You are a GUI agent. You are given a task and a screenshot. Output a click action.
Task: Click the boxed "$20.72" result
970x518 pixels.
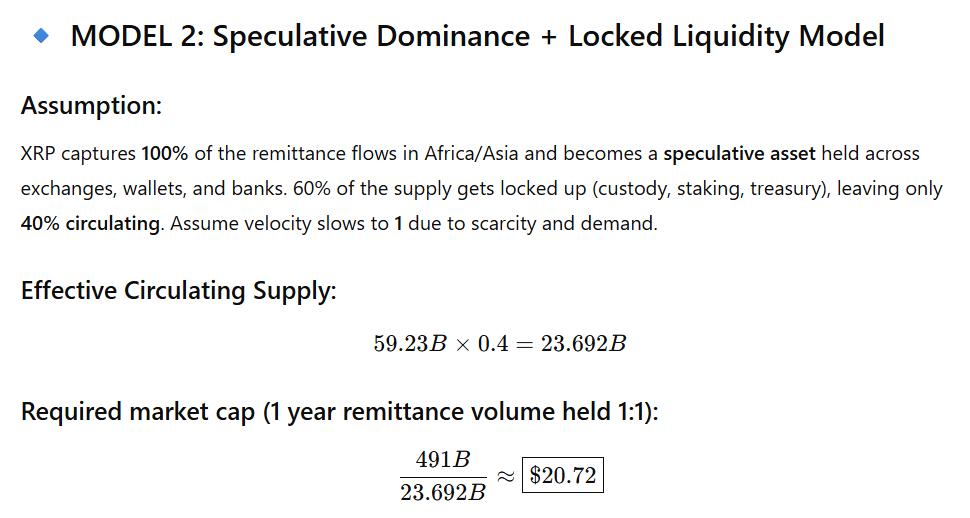pos(563,475)
